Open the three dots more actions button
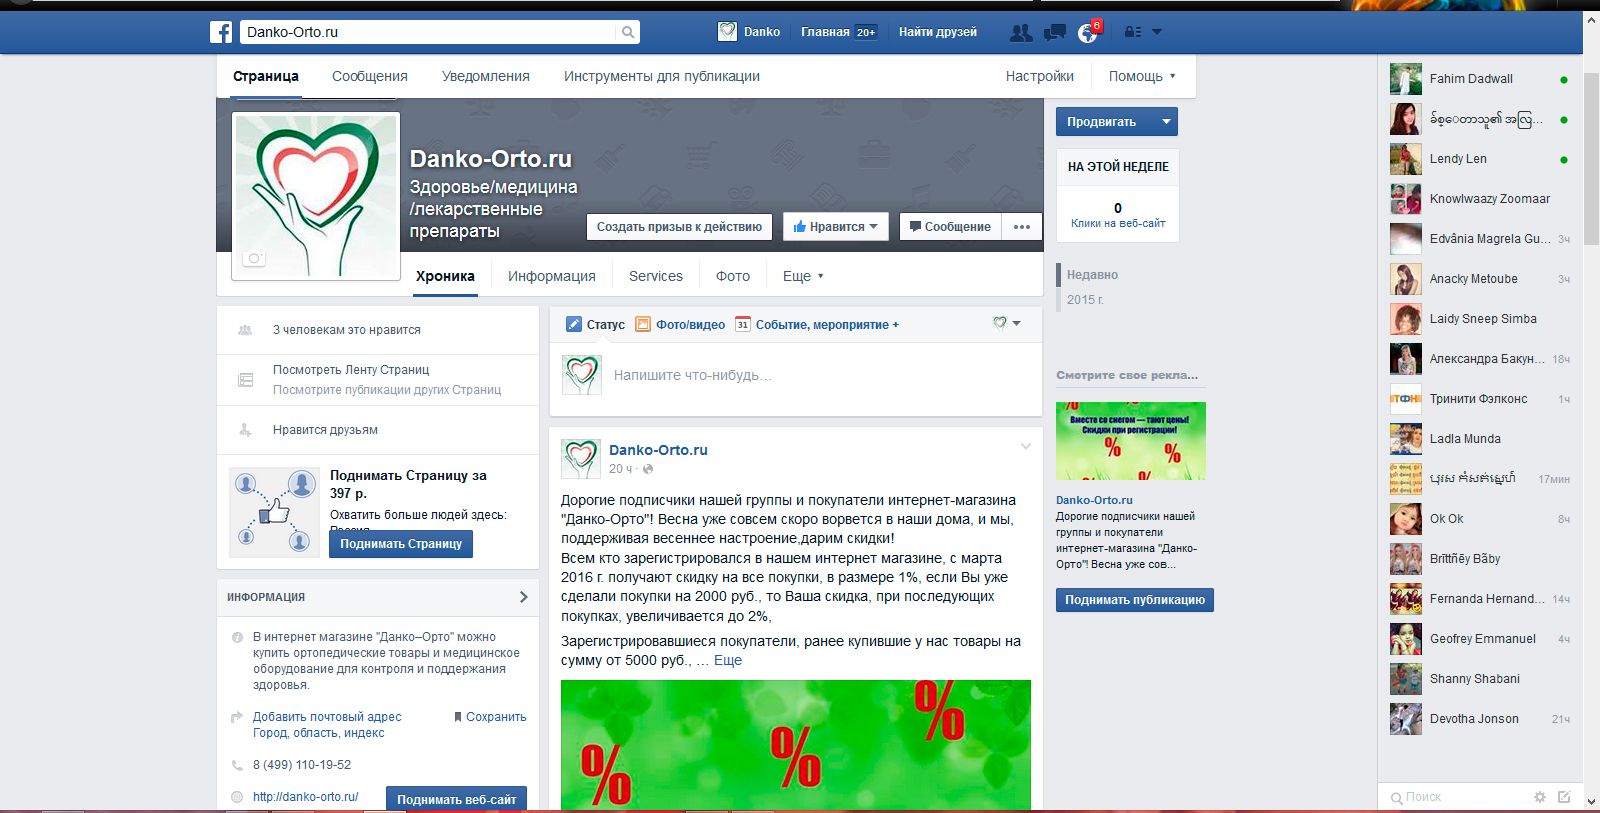1600x813 pixels. pyautogui.click(x=1022, y=227)
